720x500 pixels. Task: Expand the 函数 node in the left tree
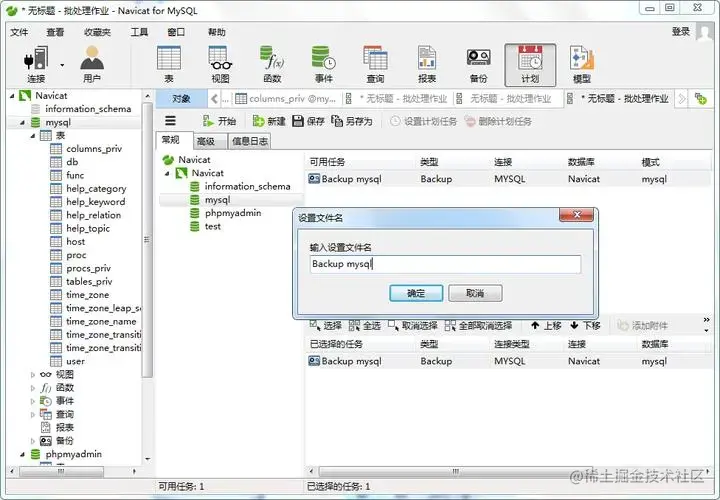pyautogui.click(x=33, y=388)
